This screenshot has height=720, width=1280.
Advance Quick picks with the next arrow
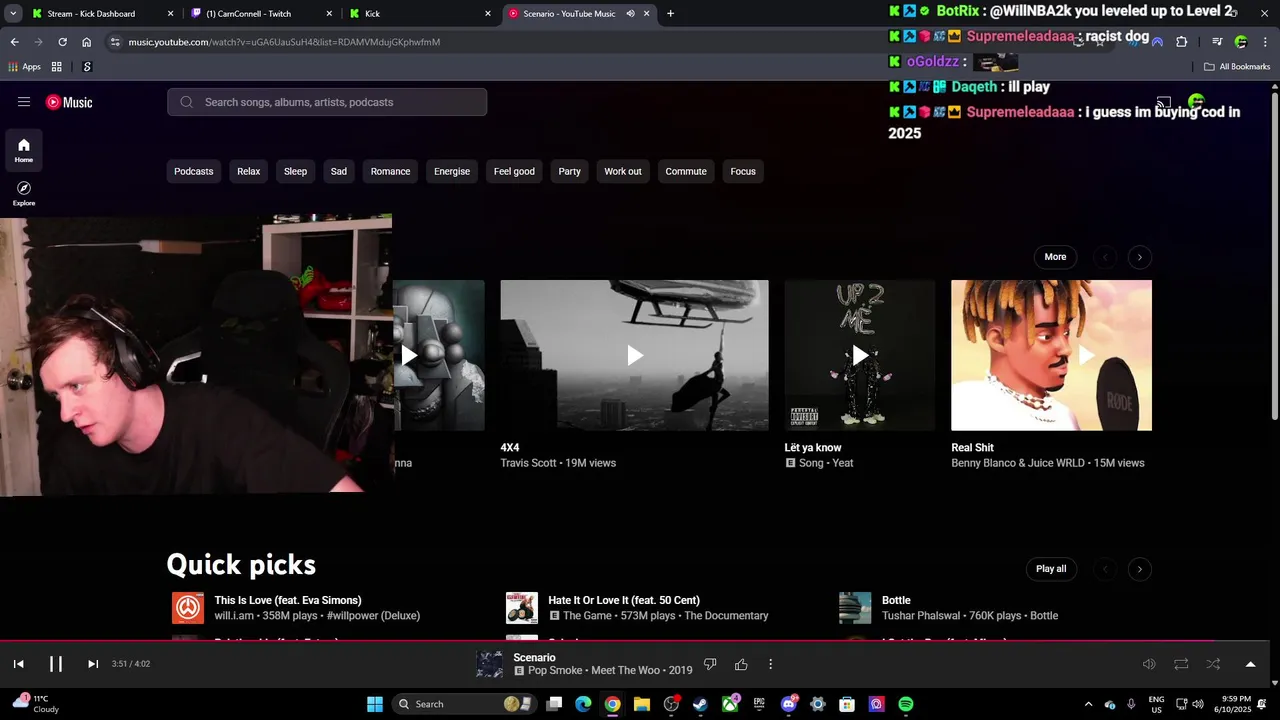pos(1139,569)
